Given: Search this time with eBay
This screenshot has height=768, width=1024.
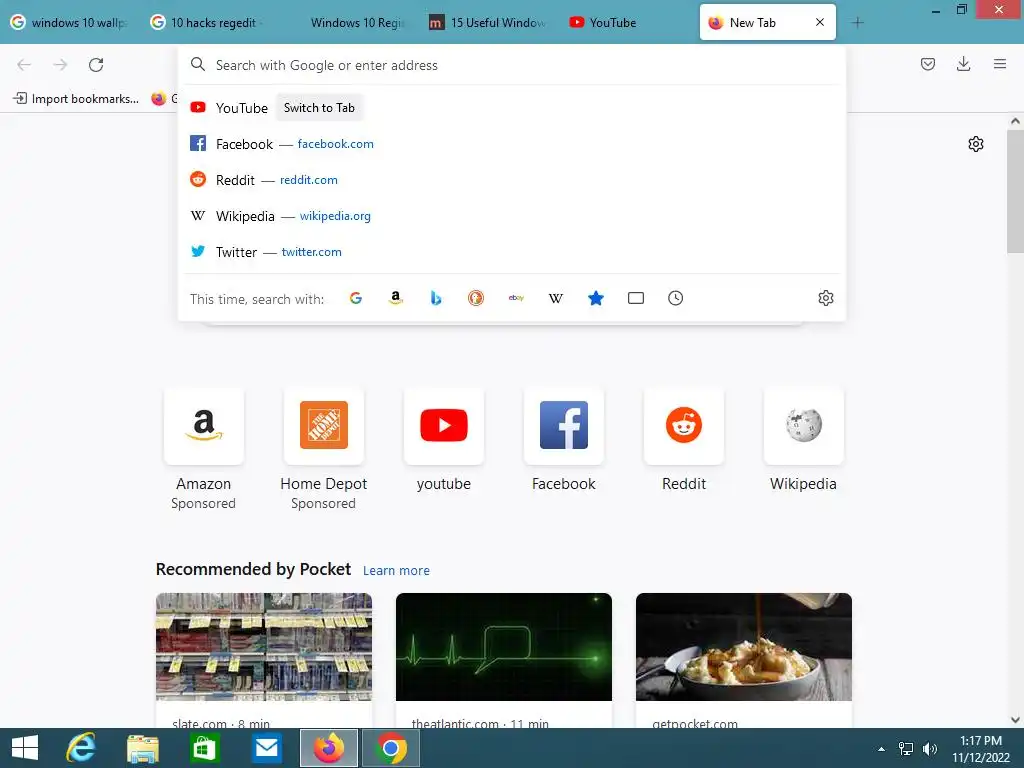Looking at the screenshot, I should click(516, 298).
